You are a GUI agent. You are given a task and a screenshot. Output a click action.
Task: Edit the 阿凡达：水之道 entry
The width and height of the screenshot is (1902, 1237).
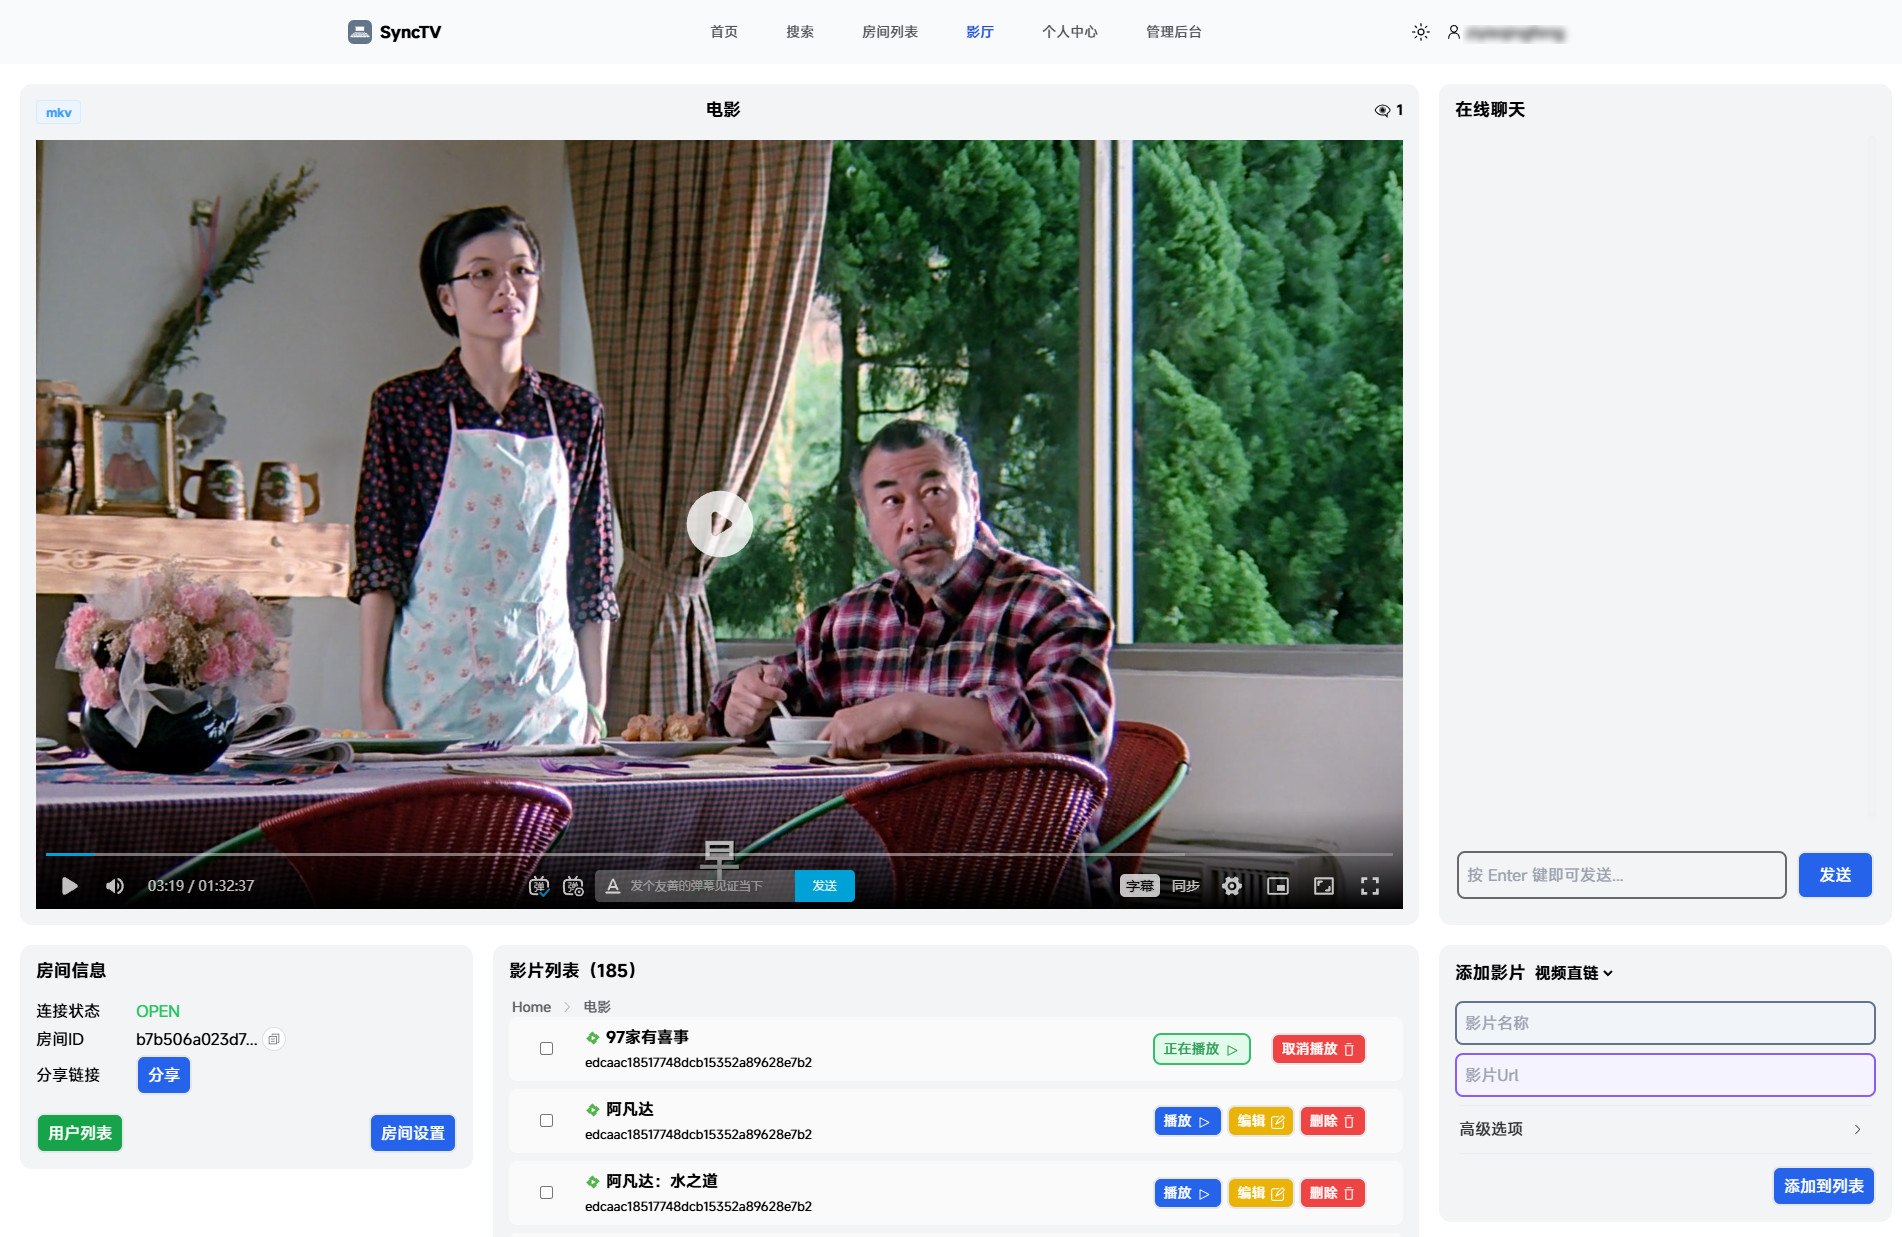click(x=1260, y=1193)
